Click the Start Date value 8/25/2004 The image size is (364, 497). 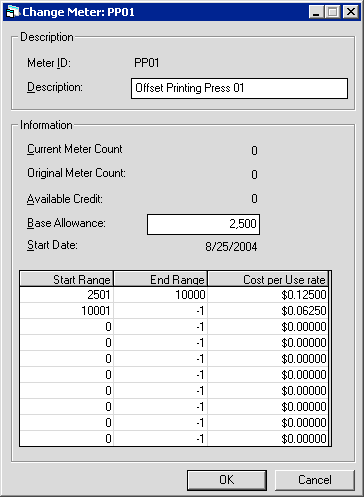[x=231, y=247]
